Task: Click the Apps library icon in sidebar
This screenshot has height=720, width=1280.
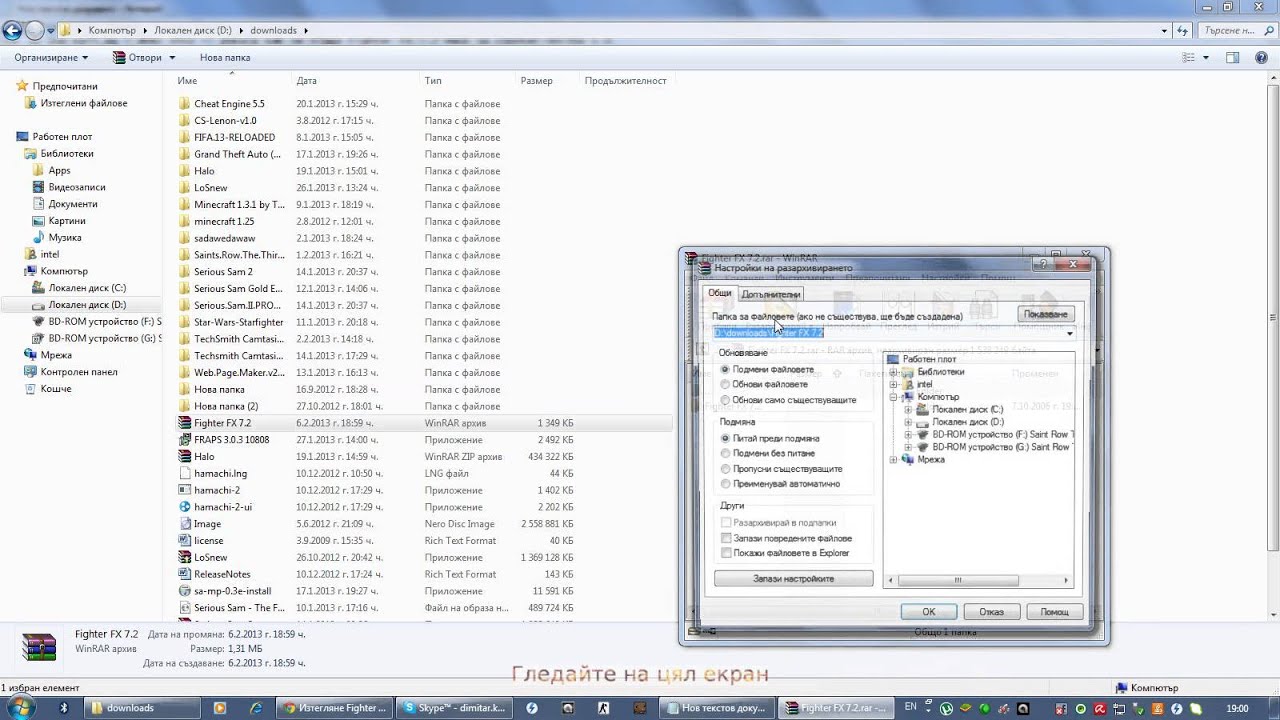Action: point(39,171)
